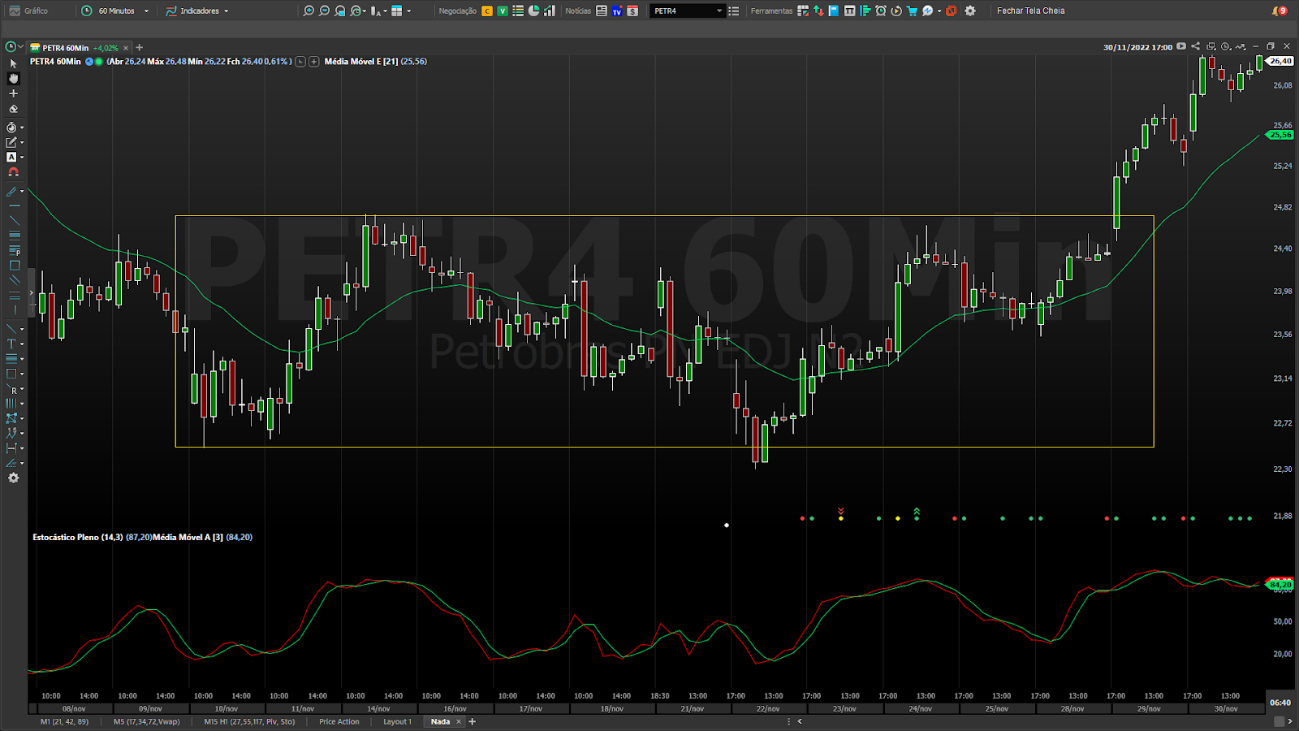Open green V sell order button

(502, 11)
